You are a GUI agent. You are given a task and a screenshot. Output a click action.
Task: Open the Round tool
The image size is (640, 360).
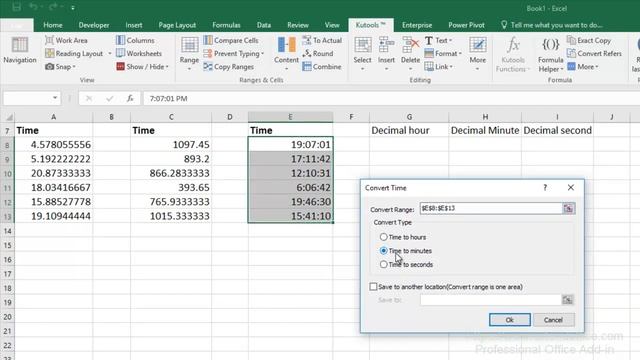tap(318, 53)
